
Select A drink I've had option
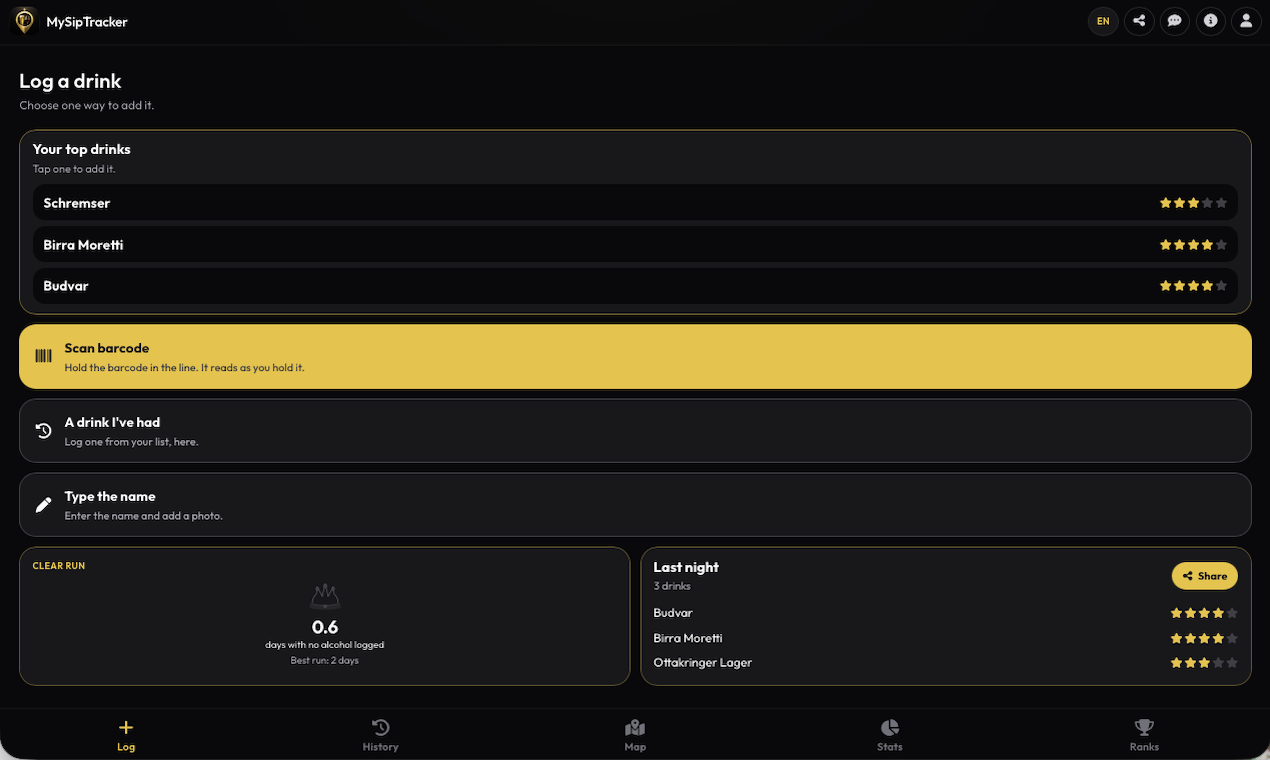(x=635, y=431)
